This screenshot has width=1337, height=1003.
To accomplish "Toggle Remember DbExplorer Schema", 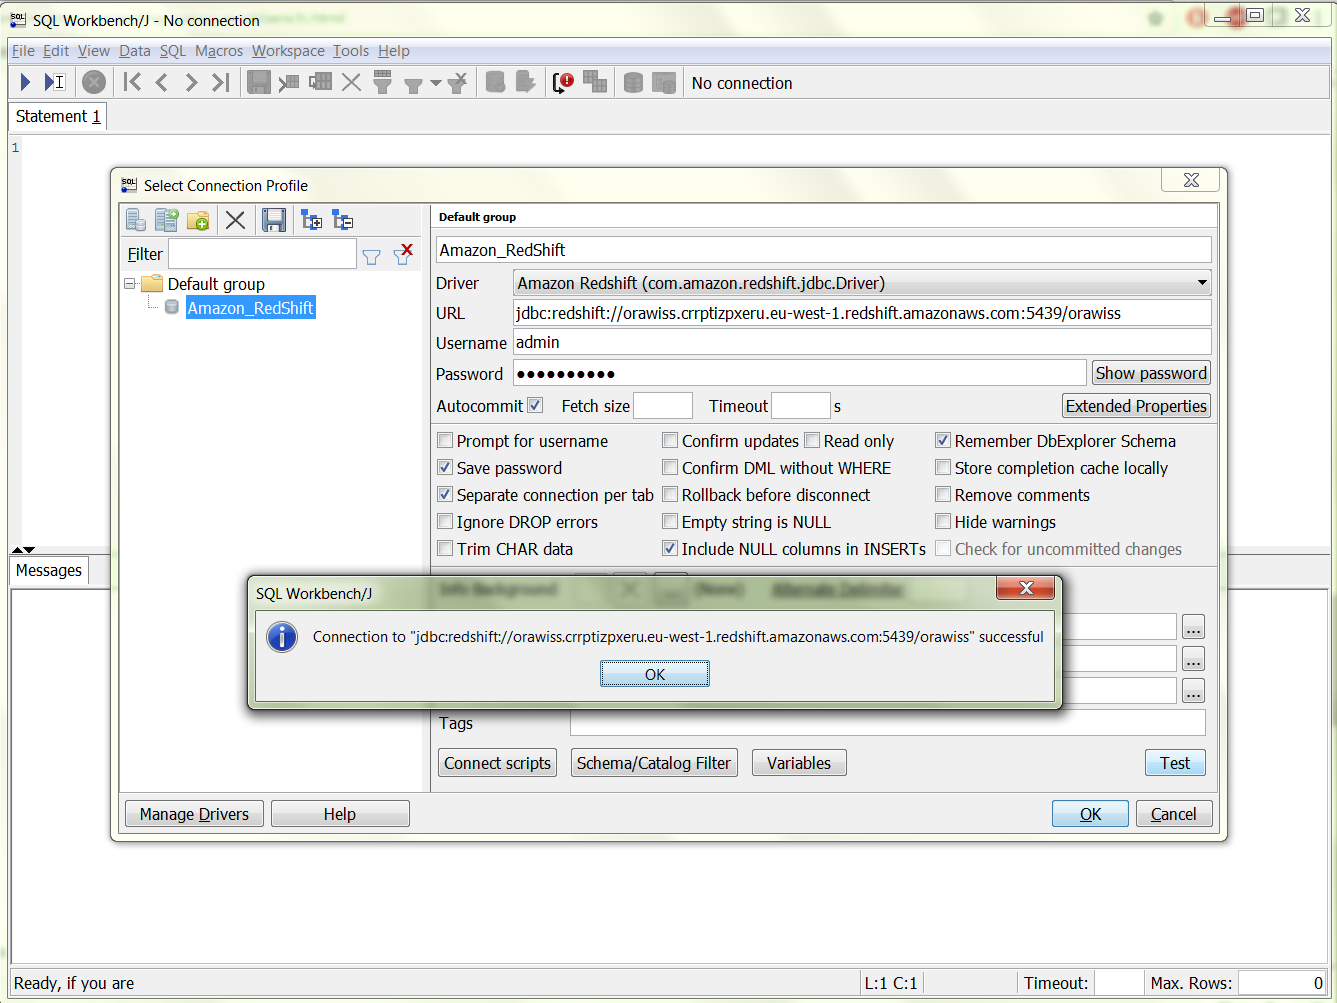I will [x=943, y=440].
